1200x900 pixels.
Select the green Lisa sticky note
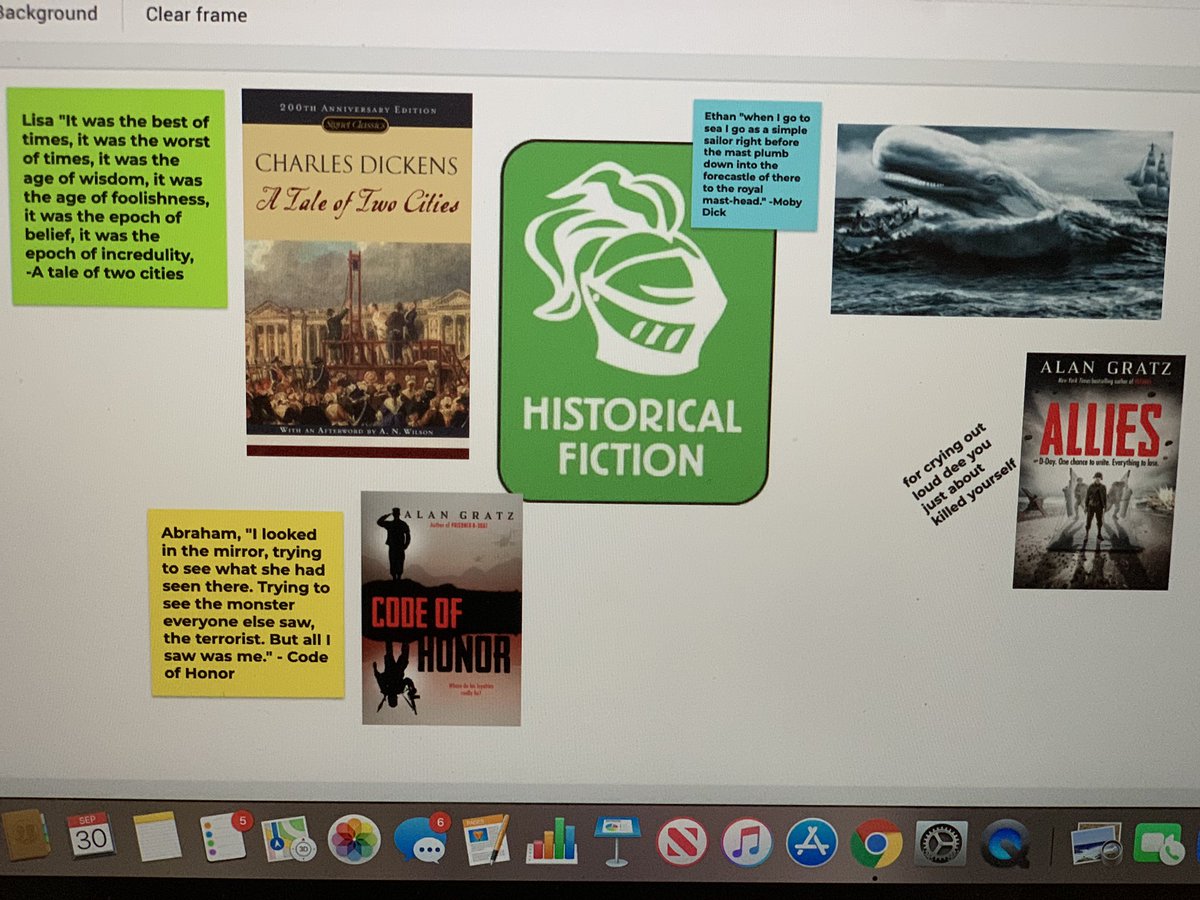[x=118, y=197]
